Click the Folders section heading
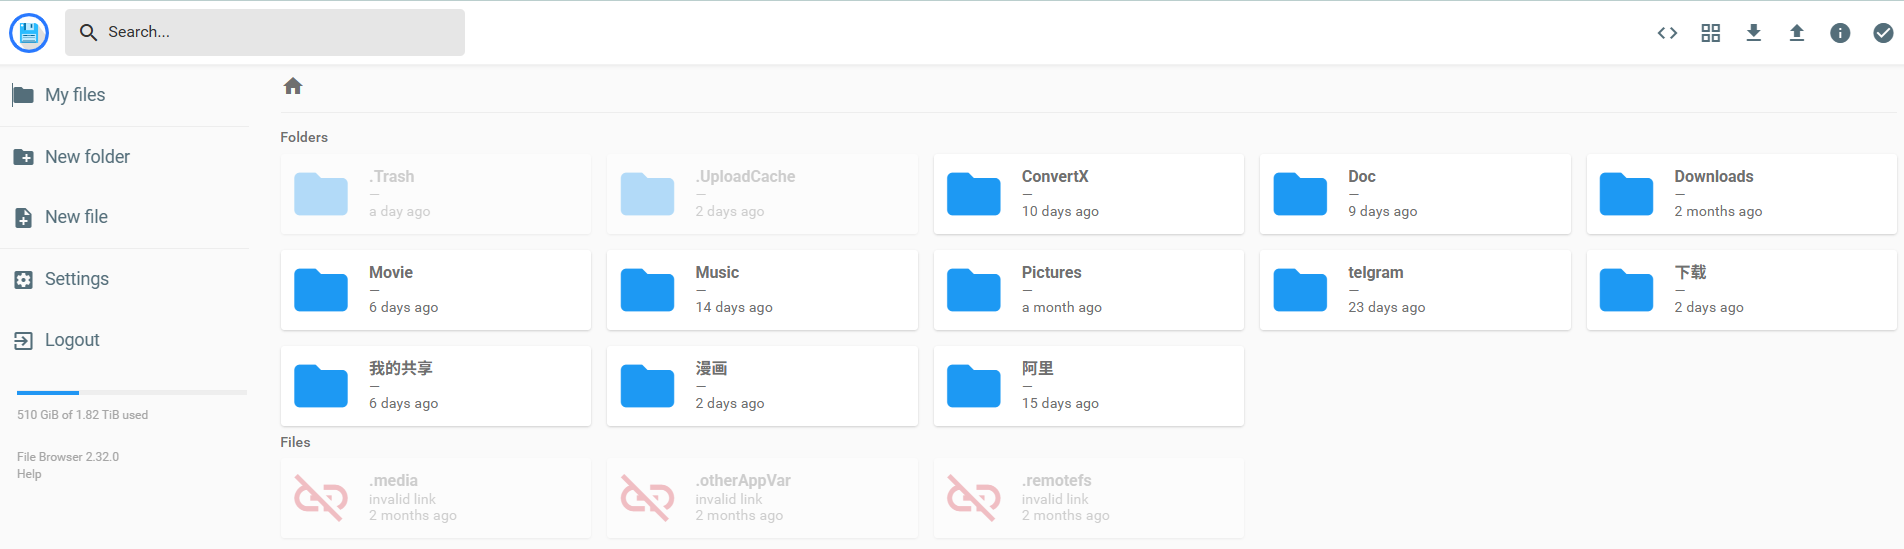 coord(304,137)
